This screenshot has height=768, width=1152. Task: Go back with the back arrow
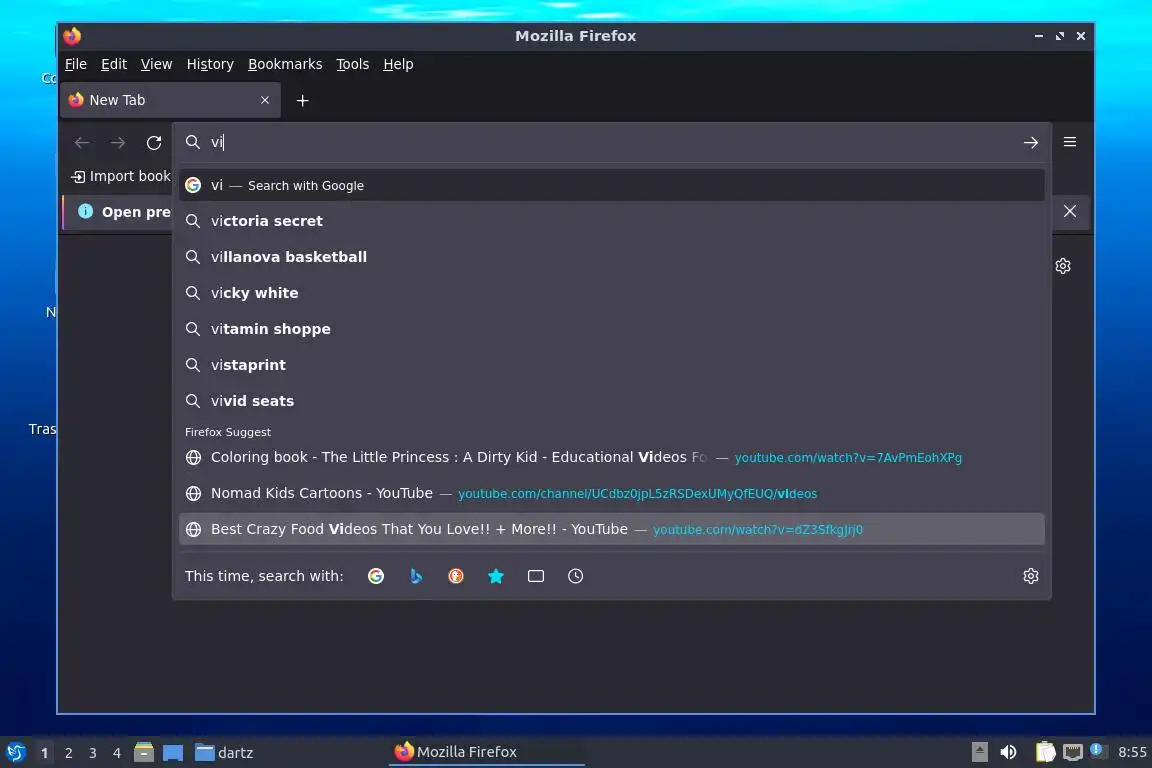[x=82, y=143]
